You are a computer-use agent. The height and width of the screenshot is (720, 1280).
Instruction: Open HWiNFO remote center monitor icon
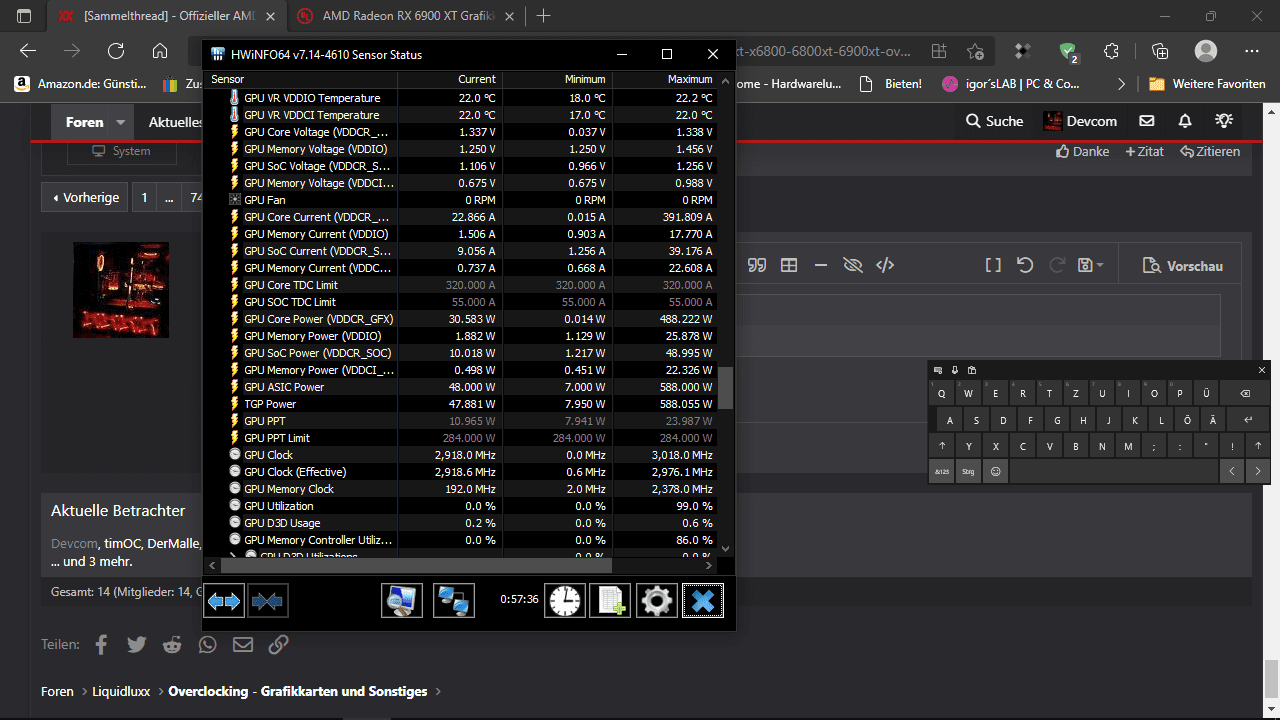coord(402,601)
